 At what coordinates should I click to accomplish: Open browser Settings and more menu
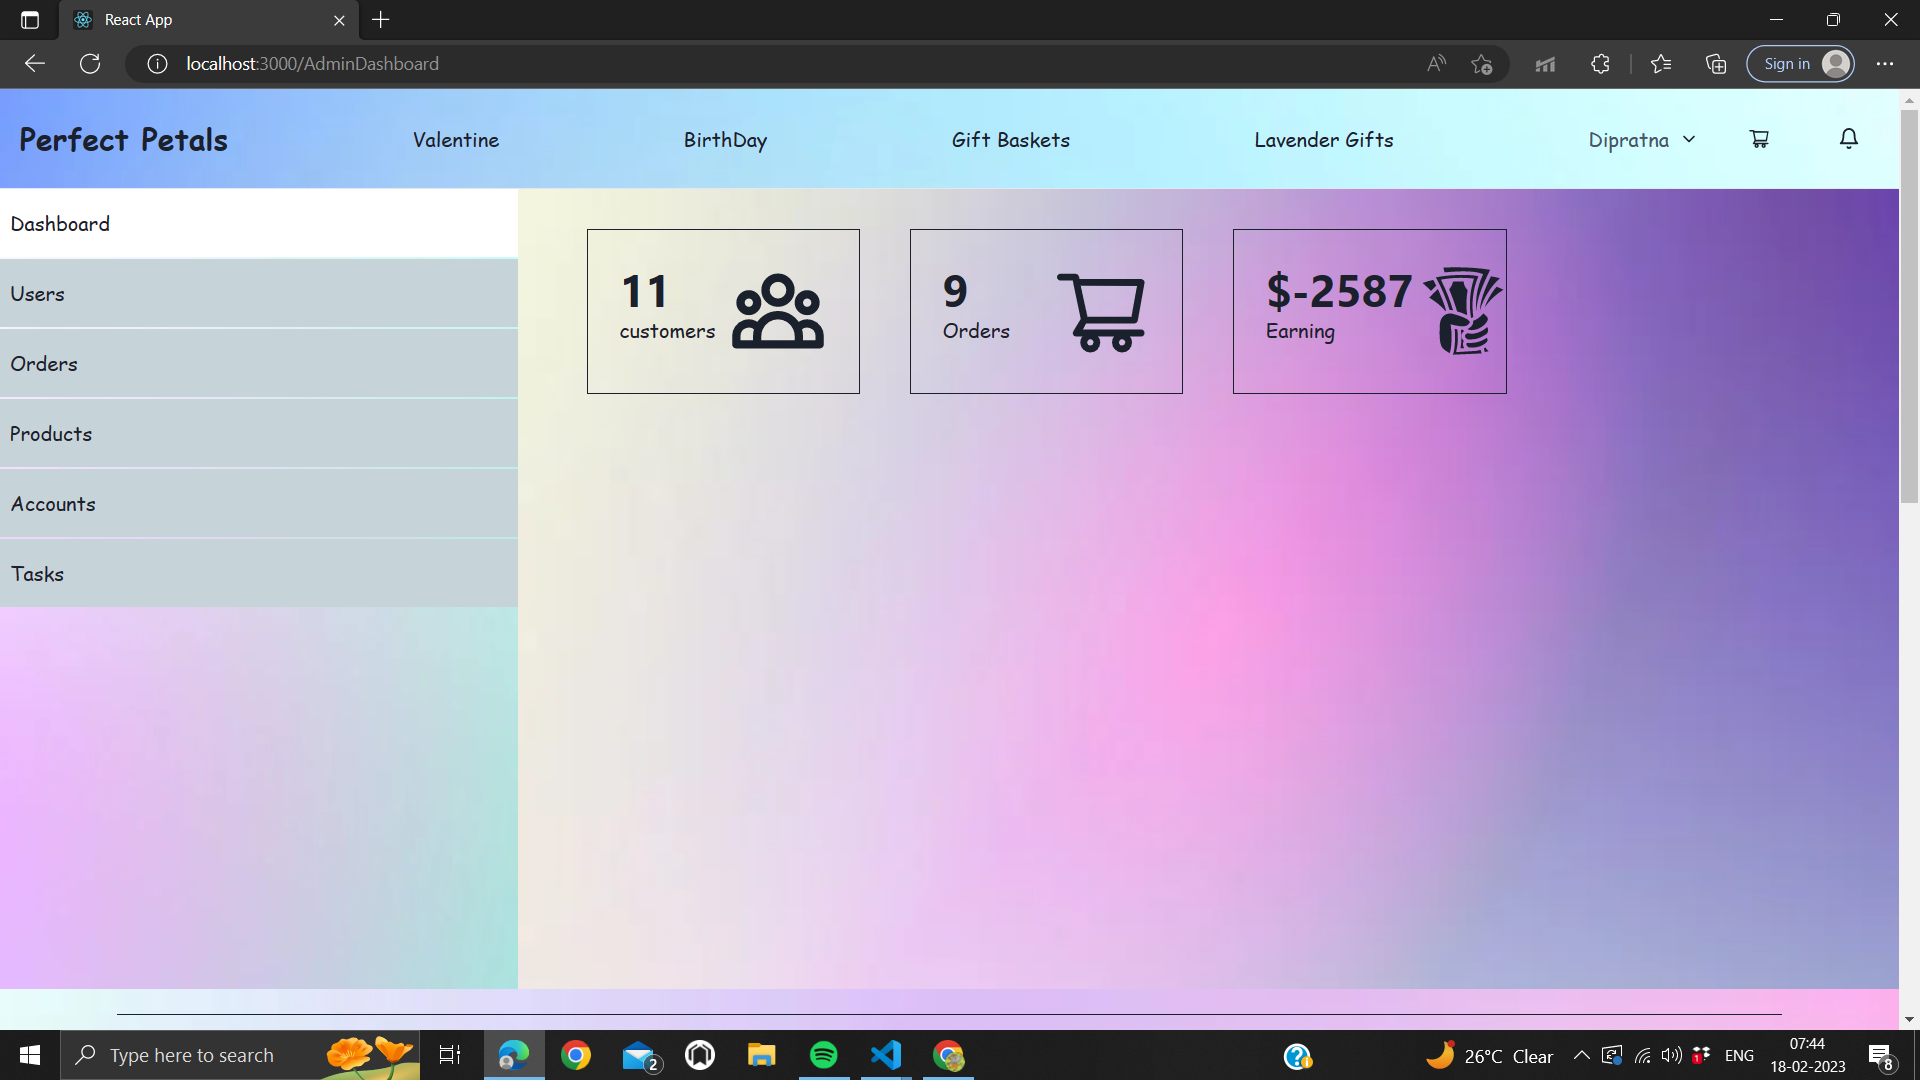click(x=1885, y=64)
